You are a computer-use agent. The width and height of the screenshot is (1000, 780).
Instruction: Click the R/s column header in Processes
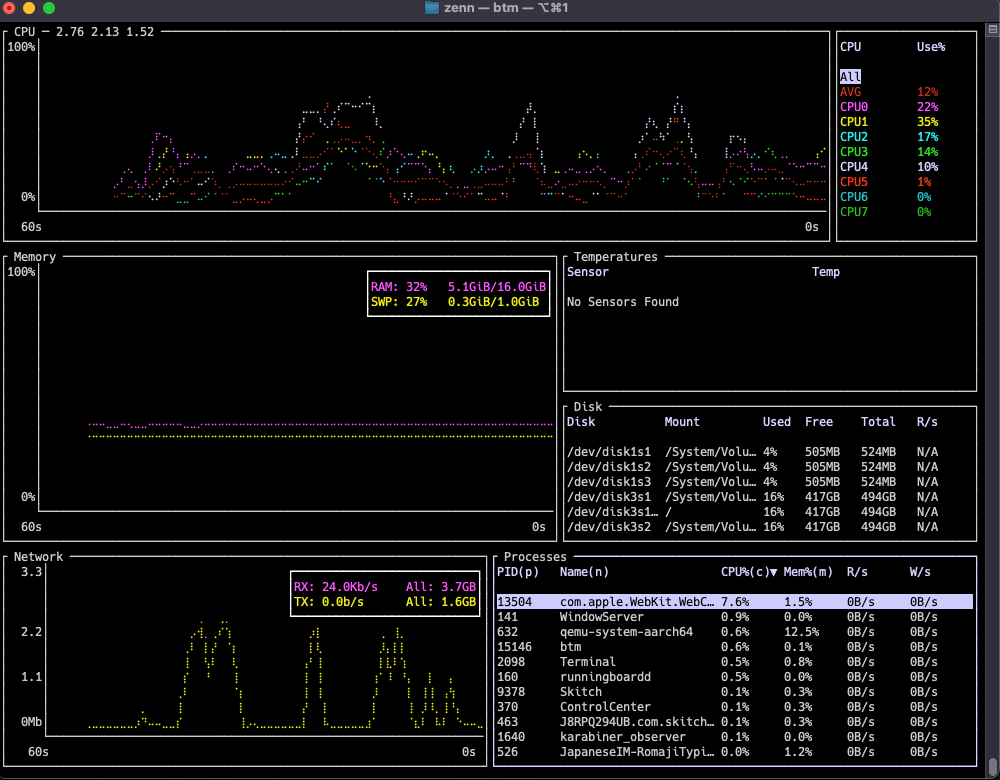click(x=857, y=572)
